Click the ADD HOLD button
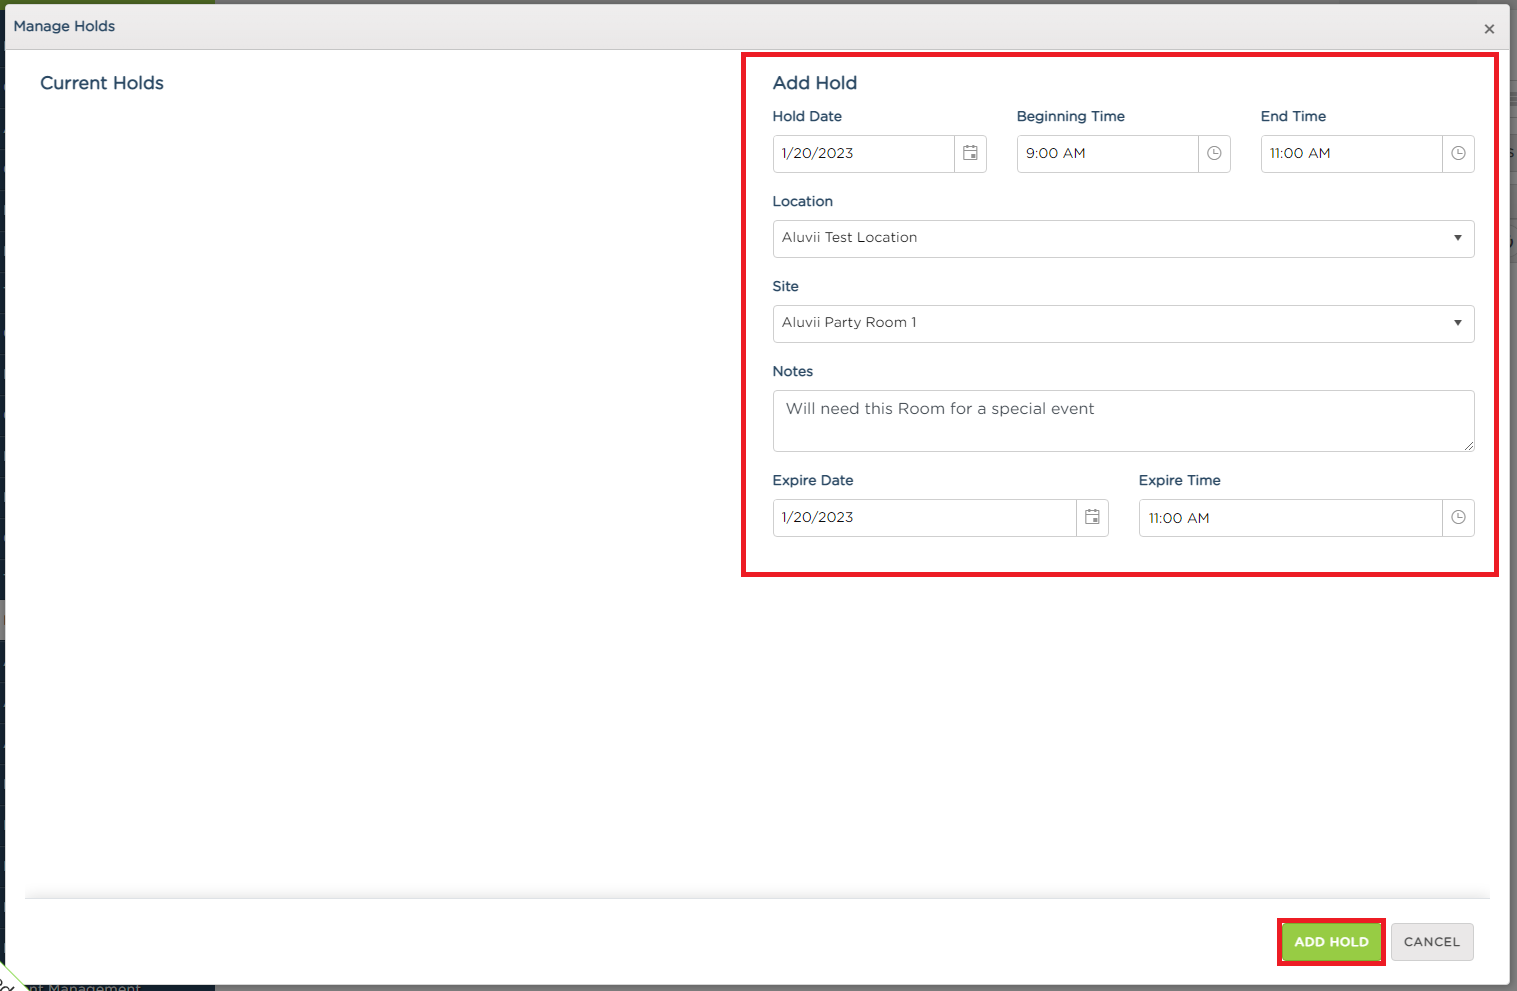The height and width of the screenshot is (991, 1517). click(x=1330, y=941)
